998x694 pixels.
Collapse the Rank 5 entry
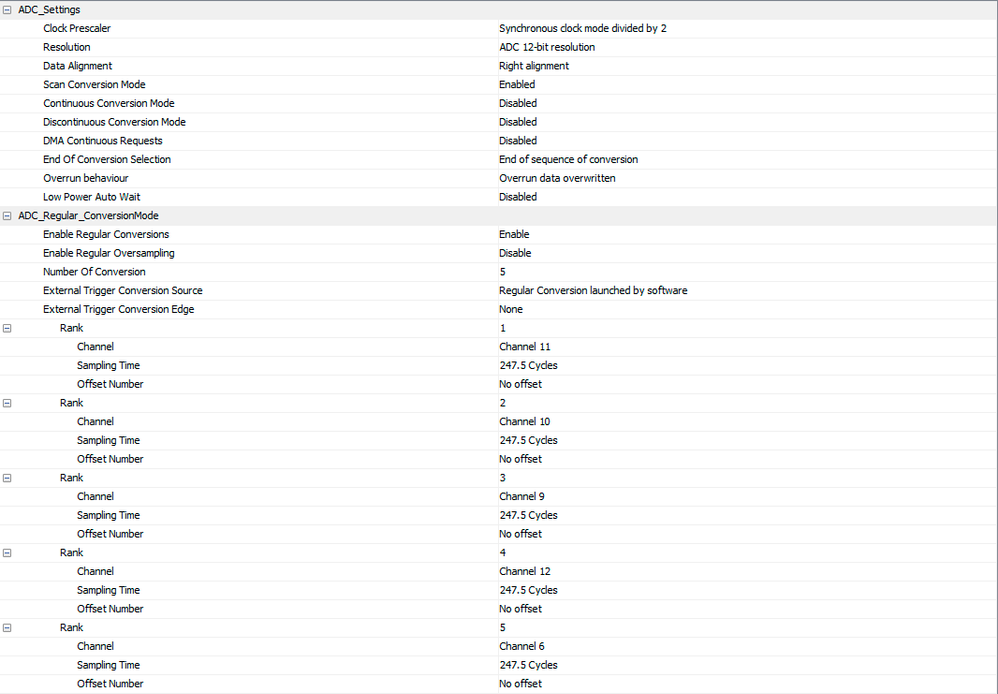pos(7,628)
